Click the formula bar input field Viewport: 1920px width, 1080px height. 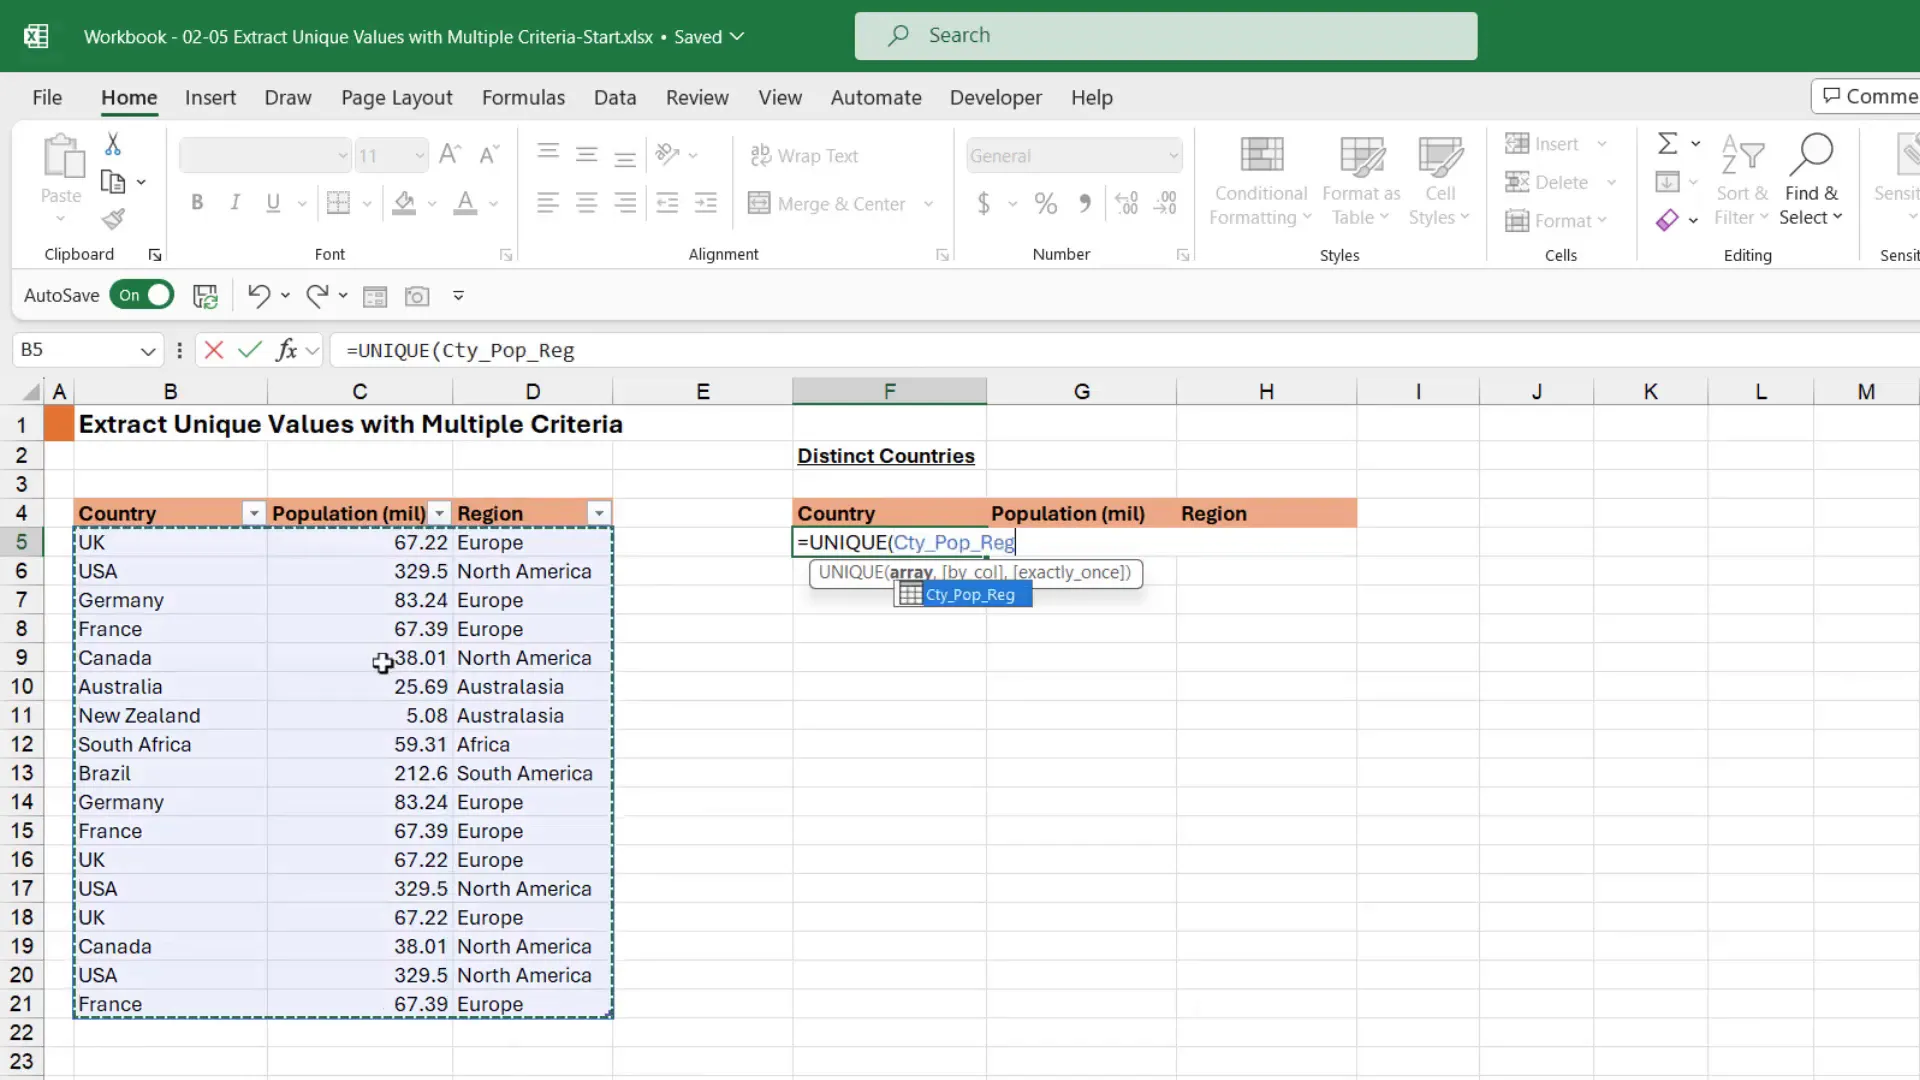(1125, 350)
